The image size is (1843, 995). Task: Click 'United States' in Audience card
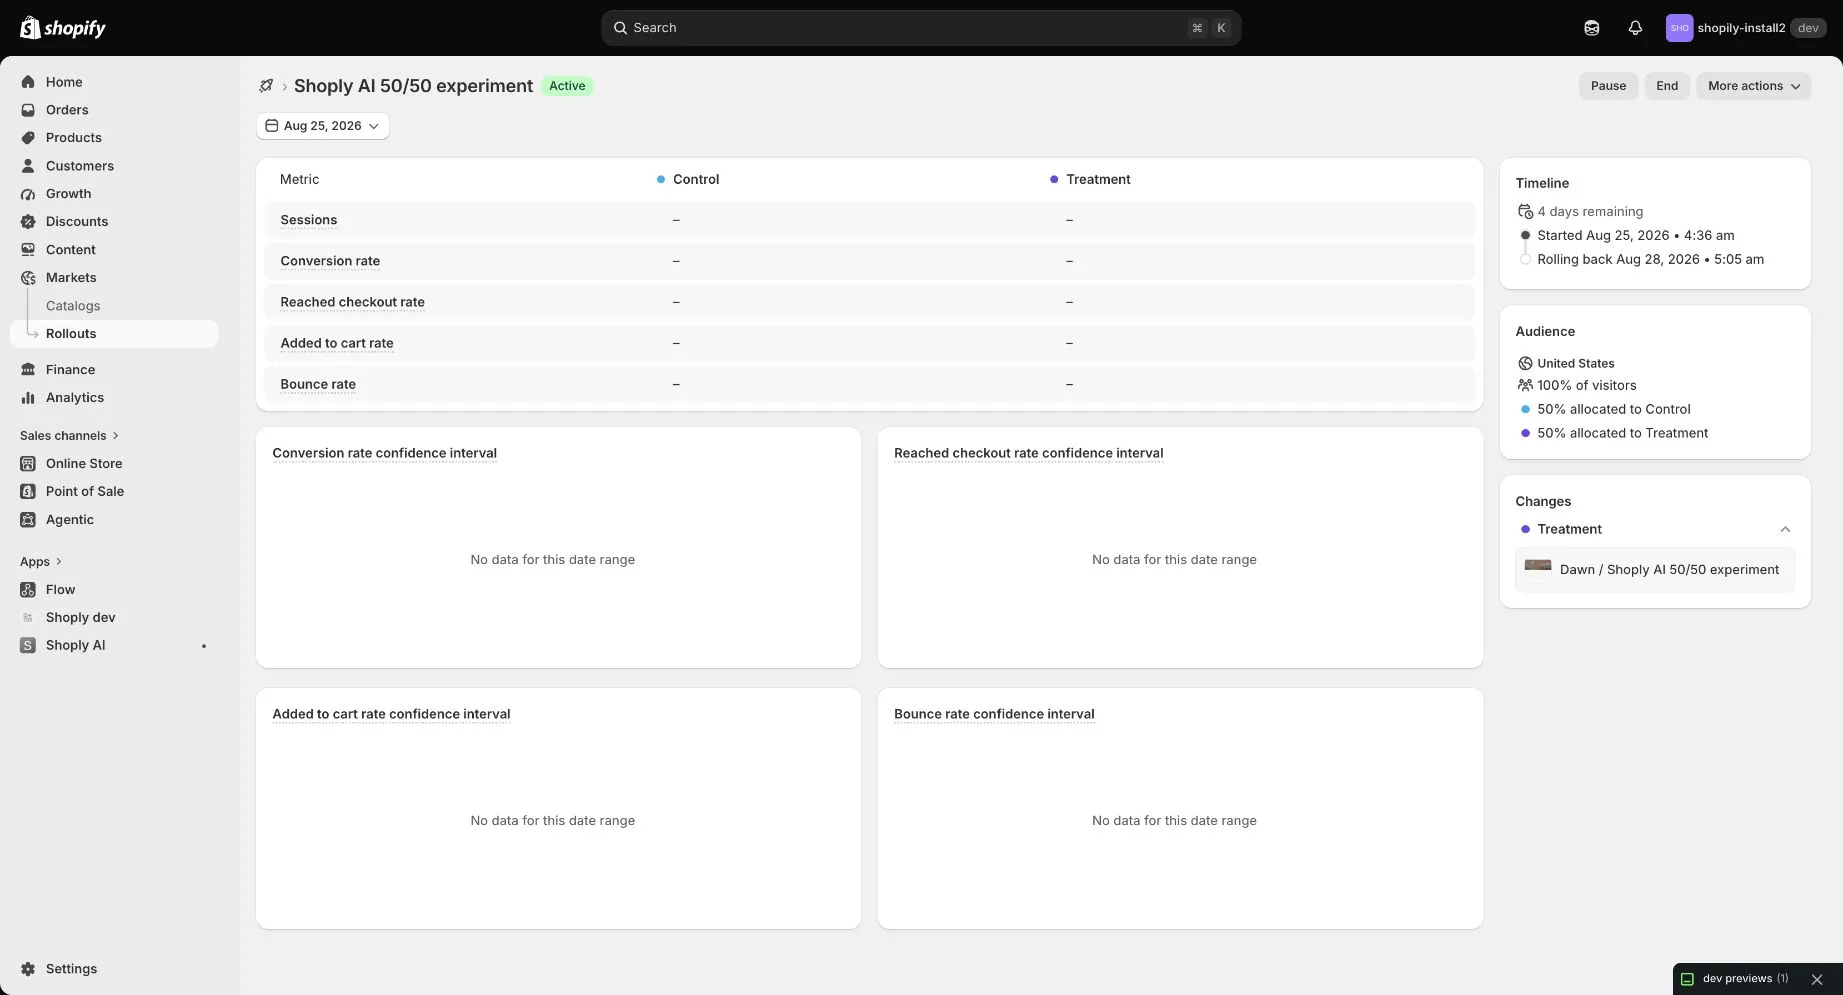coord(1576,364)
